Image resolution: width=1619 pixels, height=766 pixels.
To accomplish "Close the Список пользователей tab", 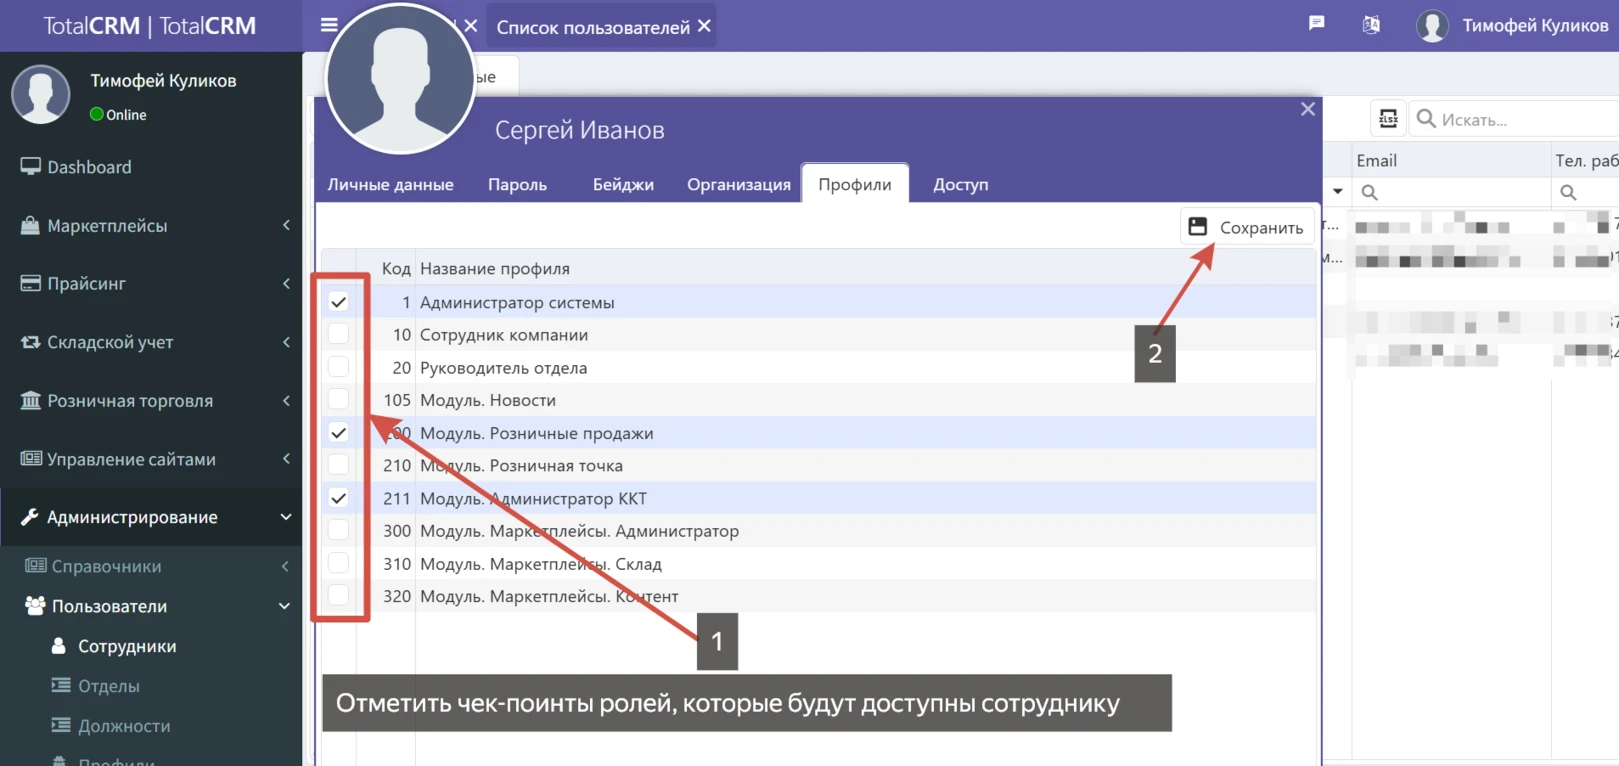I will click(704, 26).
